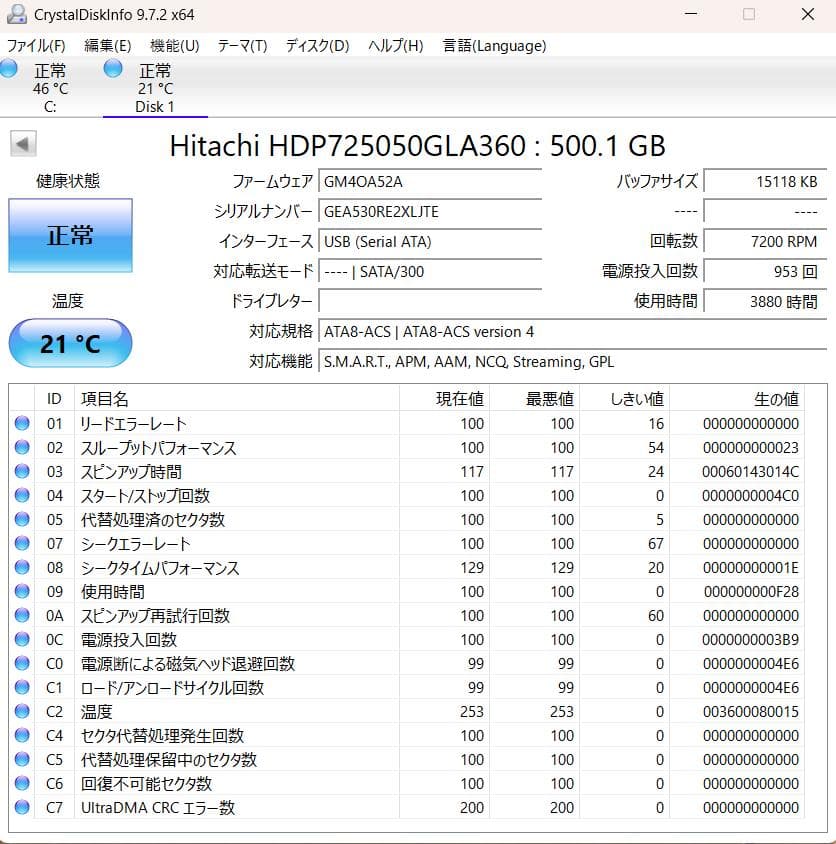Viewport: 836px width, 844px height.
Task: Click the 正常 health status button
Action: coord(70,235)
